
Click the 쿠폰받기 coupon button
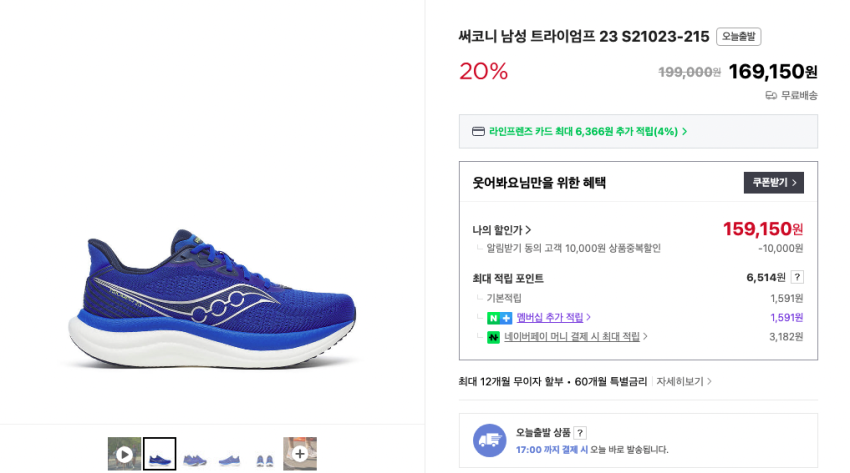[x=773, y=183]
